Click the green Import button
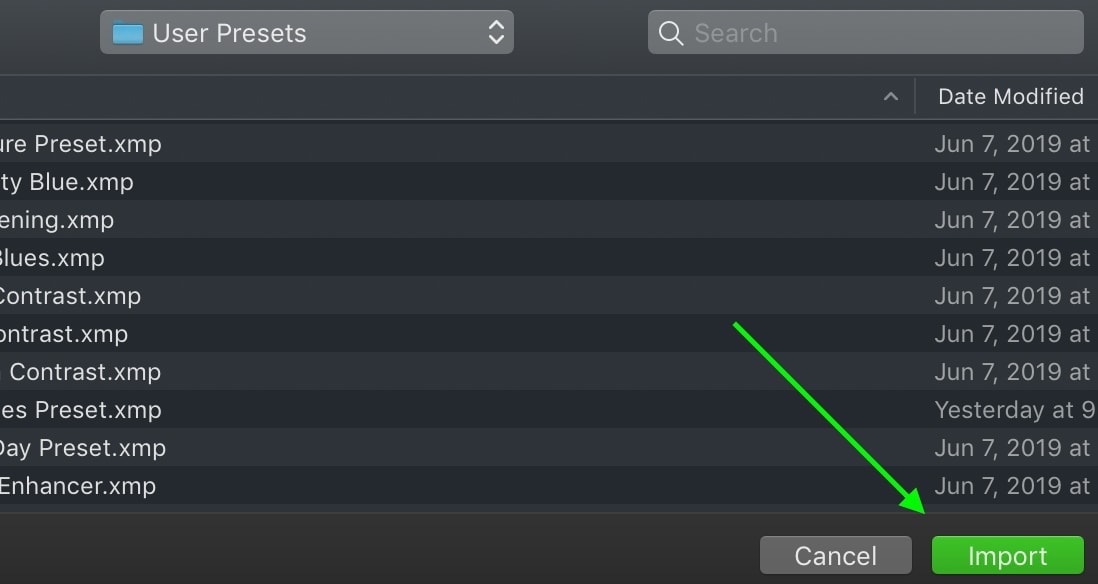1098x584 pixels. pyautogui.click(x=1008, y=556)
